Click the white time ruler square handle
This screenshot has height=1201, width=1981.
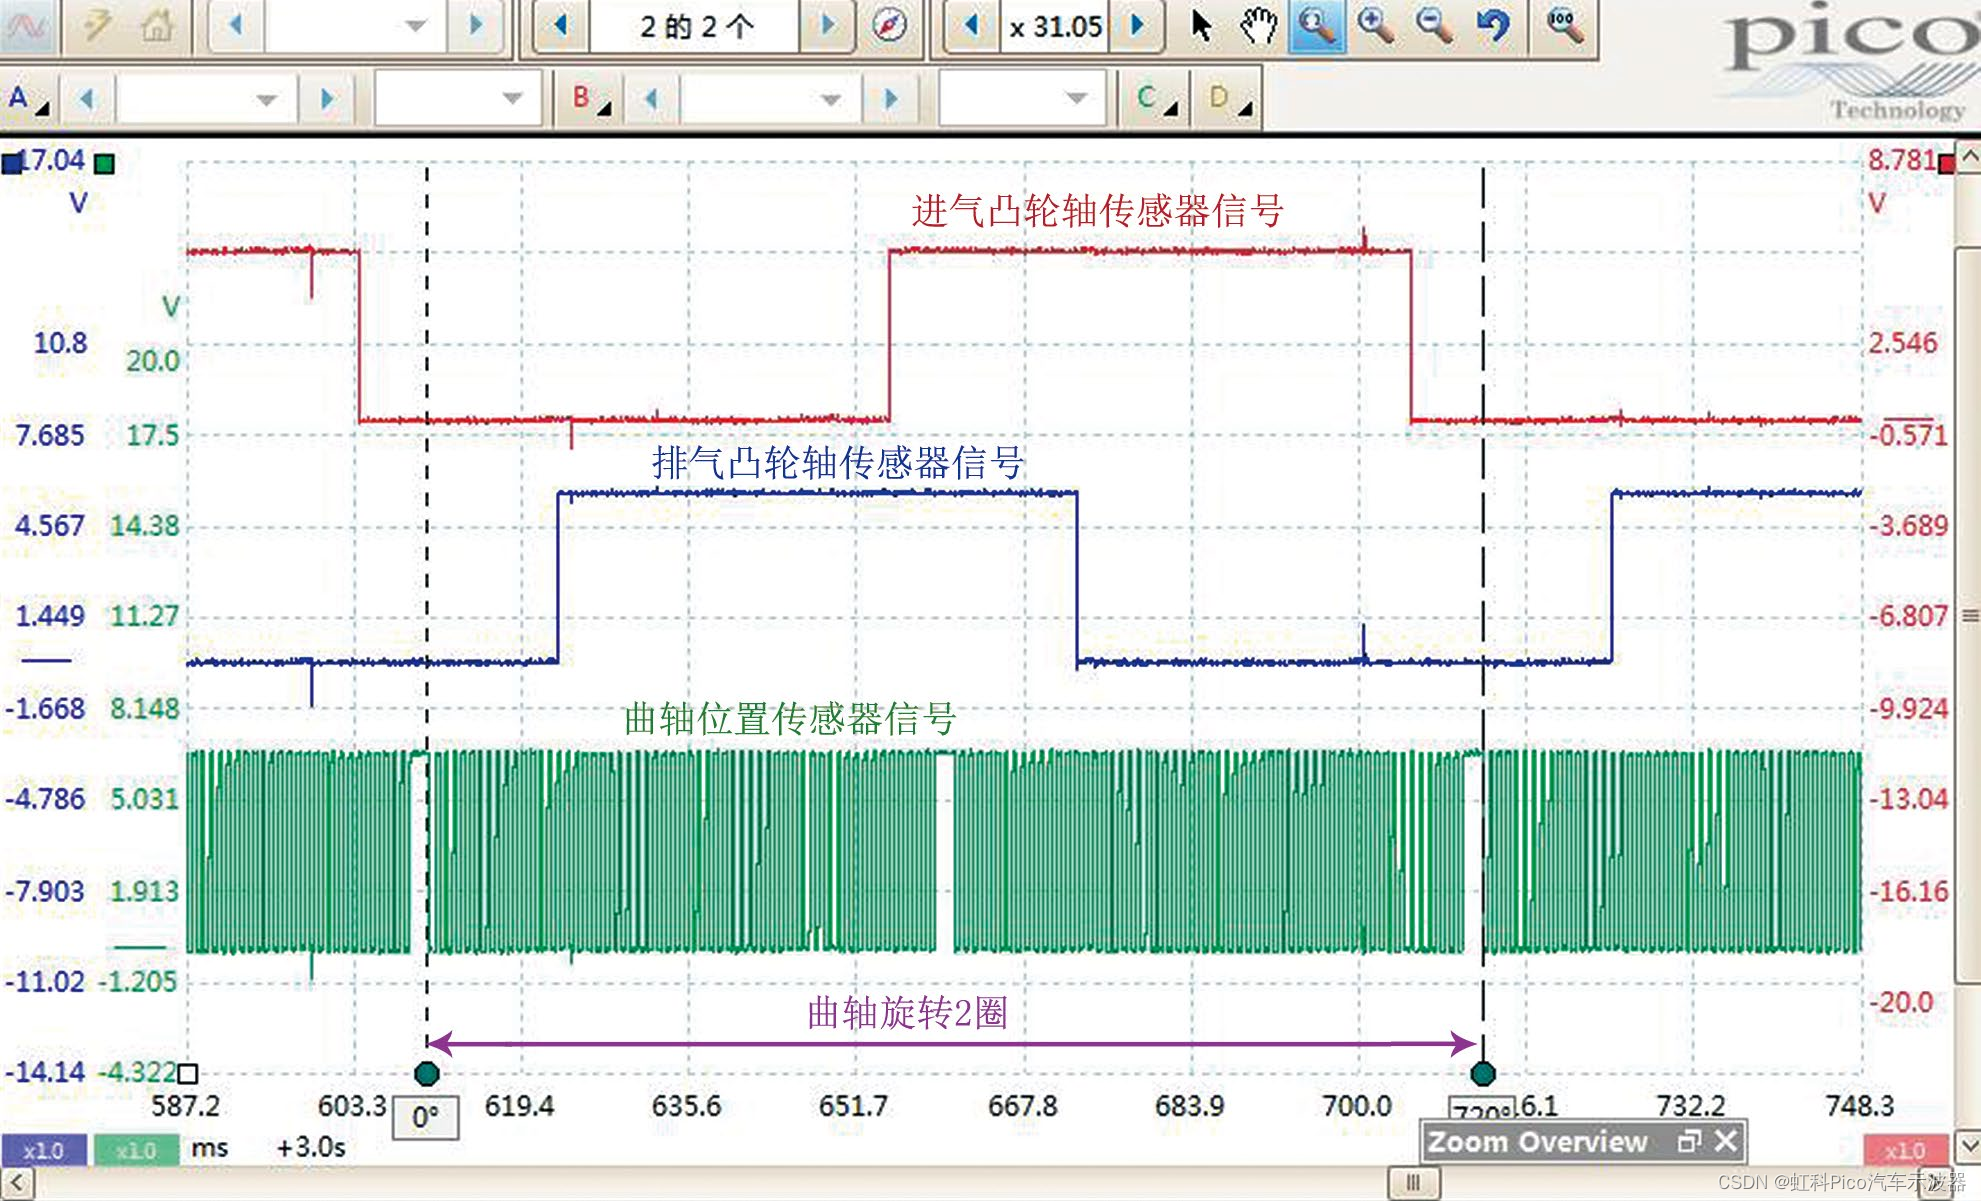187,1074
